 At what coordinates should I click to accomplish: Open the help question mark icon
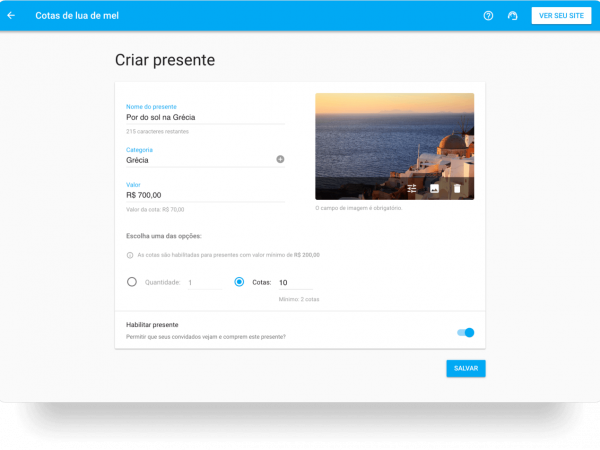click(x=488, y=16)
